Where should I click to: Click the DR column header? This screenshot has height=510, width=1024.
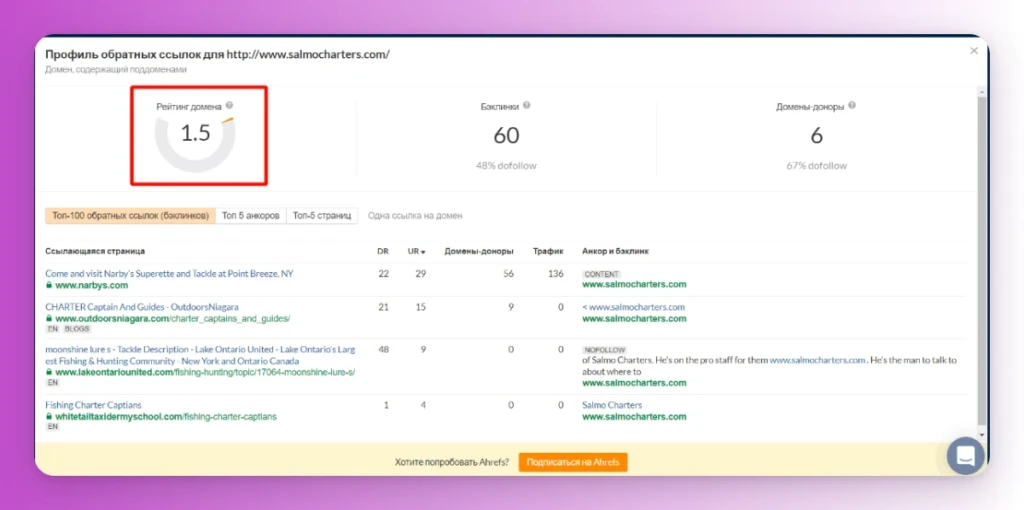[x=383, y=251]
